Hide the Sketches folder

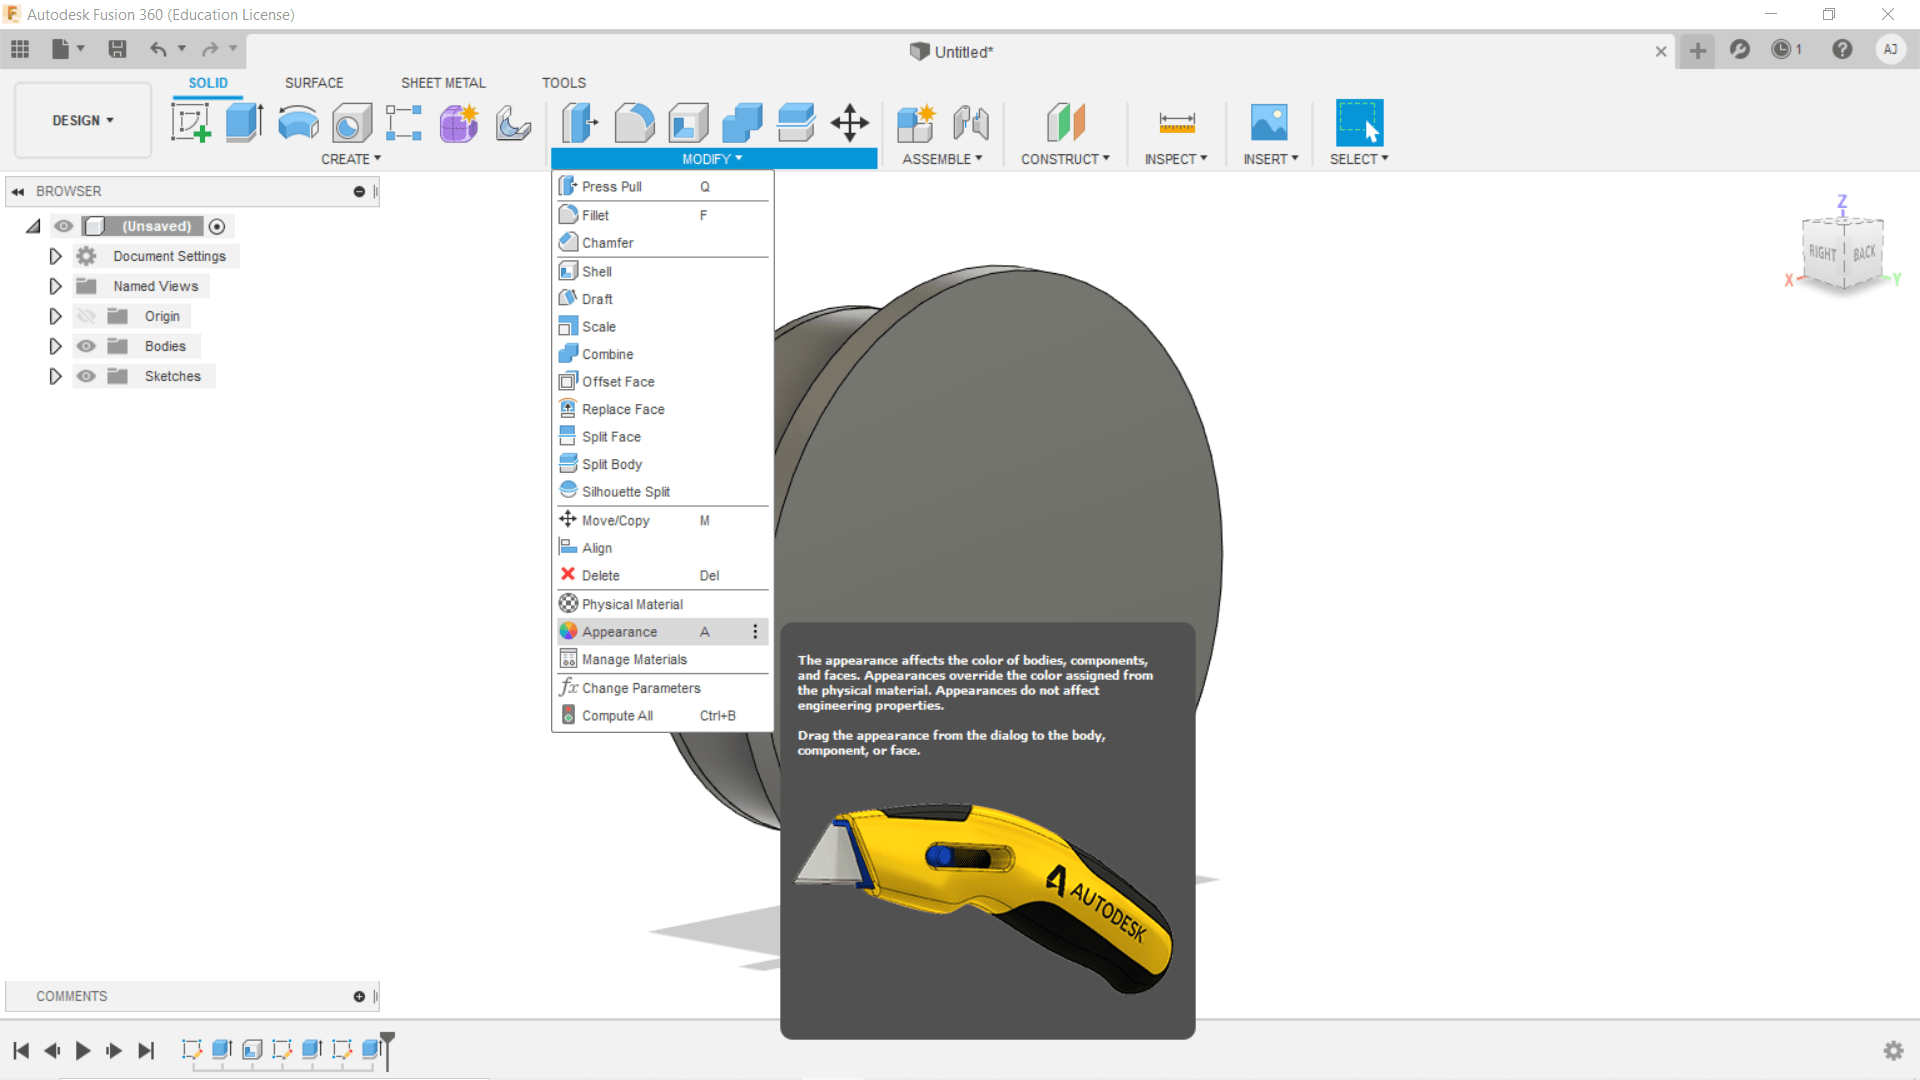tap(87, 376)
